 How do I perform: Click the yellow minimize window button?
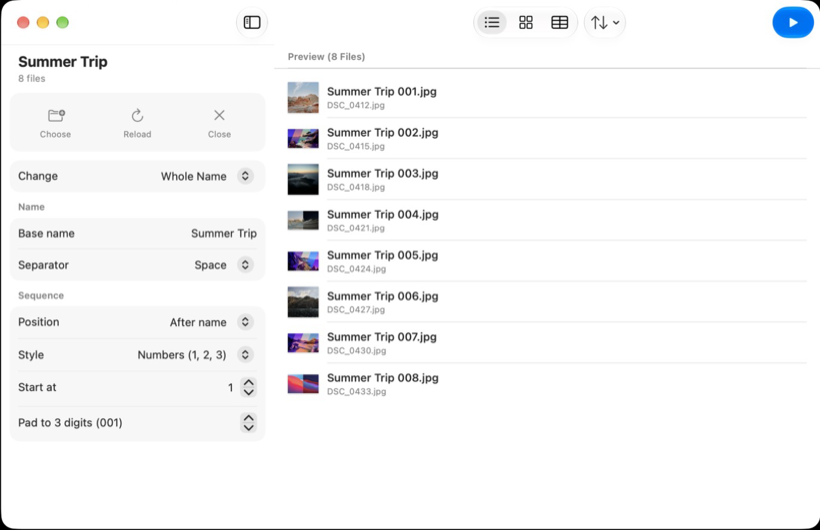[43, 22]
